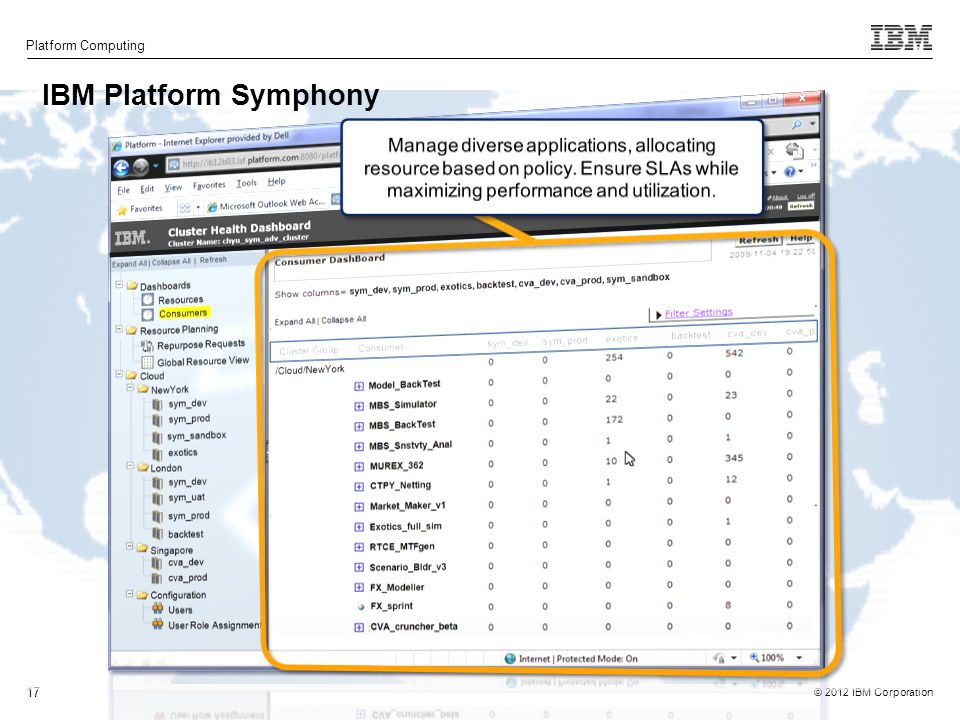
Task: Click the Help button near Refresh
Action: coord(801,238)
